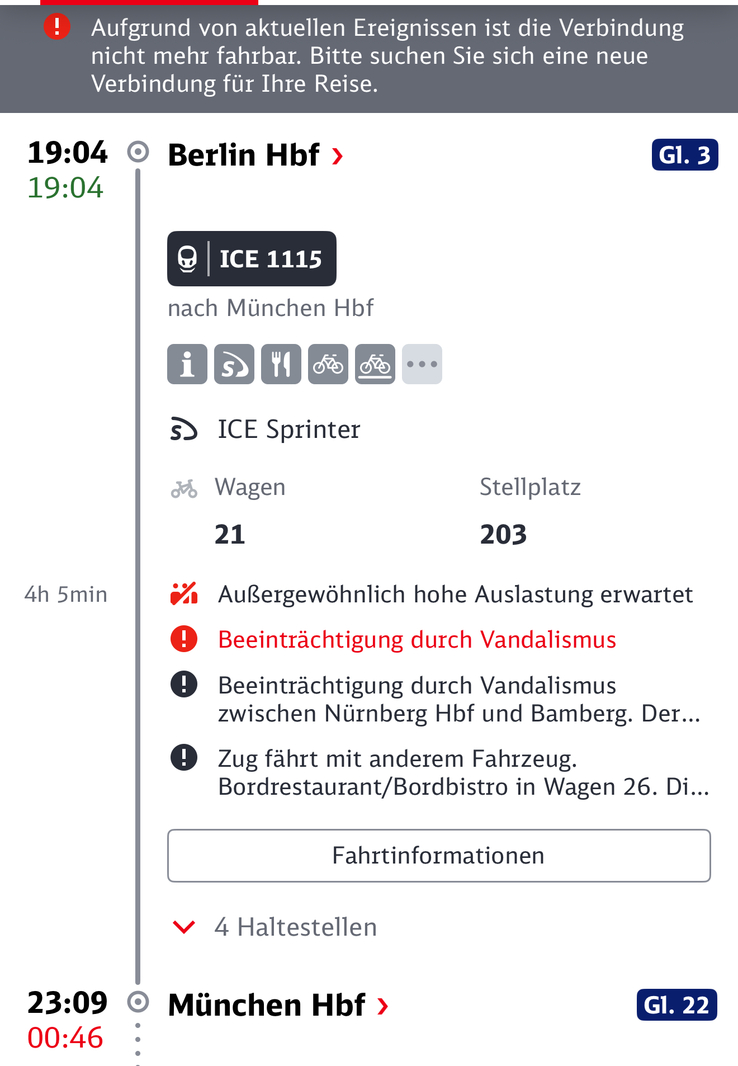Tap platform badge Gl. 3
The image size is (738, 1066).
[x=684, y=156]
